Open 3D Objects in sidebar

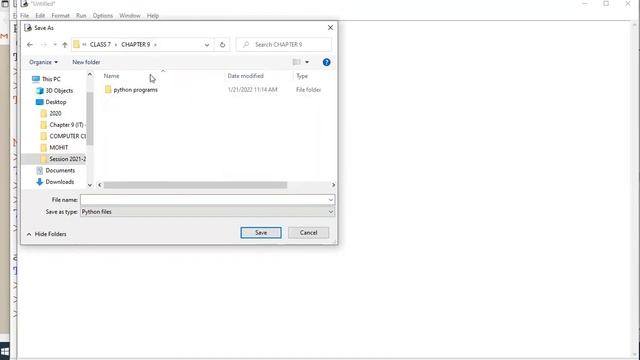tap(59, 91)
